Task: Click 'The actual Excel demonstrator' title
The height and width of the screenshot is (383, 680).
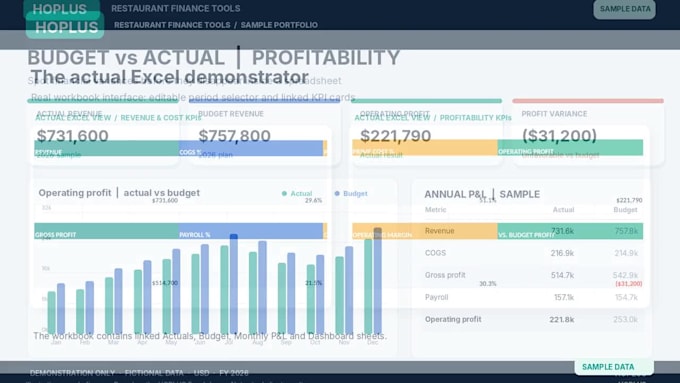Action: click(x=170, y=77)
